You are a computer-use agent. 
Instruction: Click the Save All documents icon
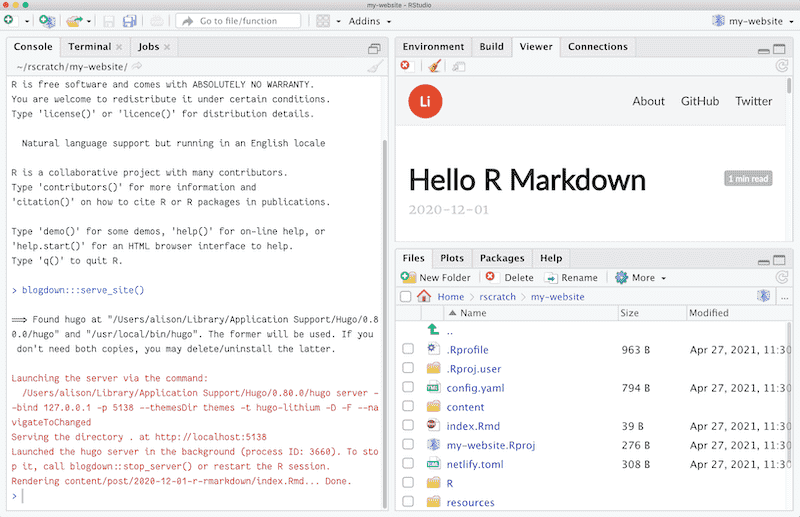(x=130, y=21)
